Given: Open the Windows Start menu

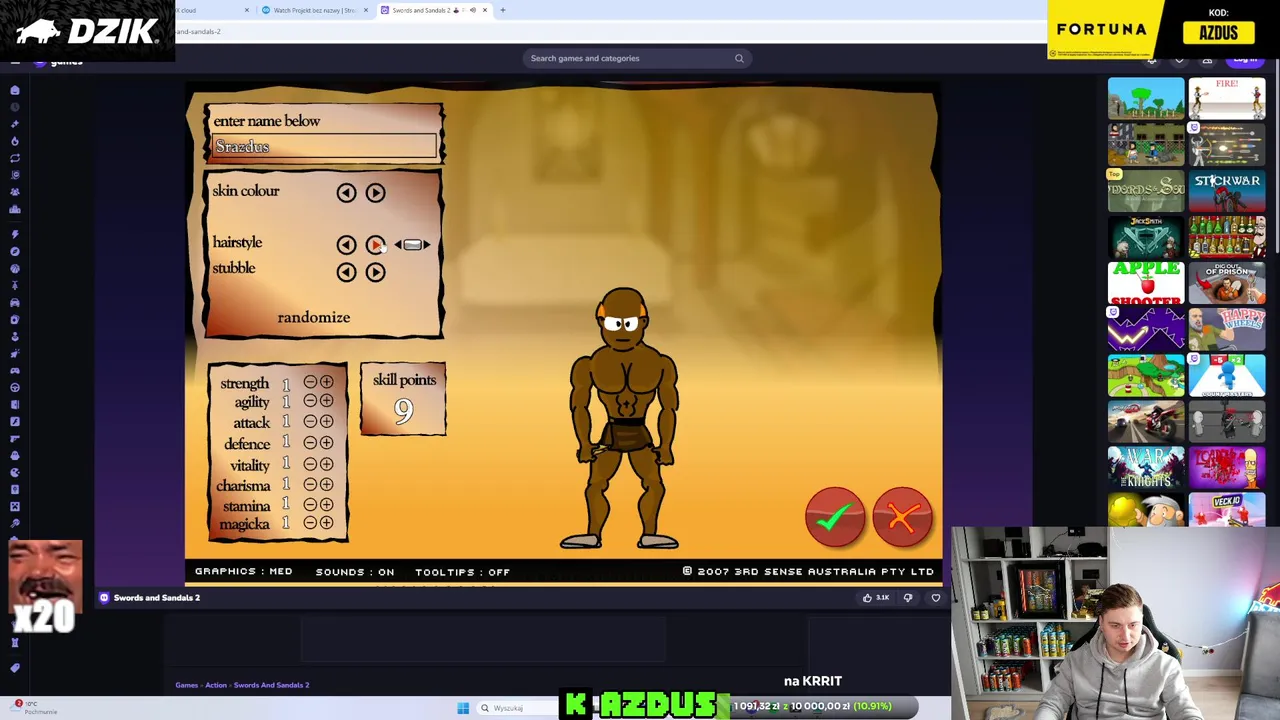Looking at the screenshot, I should (x=463, y=708).
